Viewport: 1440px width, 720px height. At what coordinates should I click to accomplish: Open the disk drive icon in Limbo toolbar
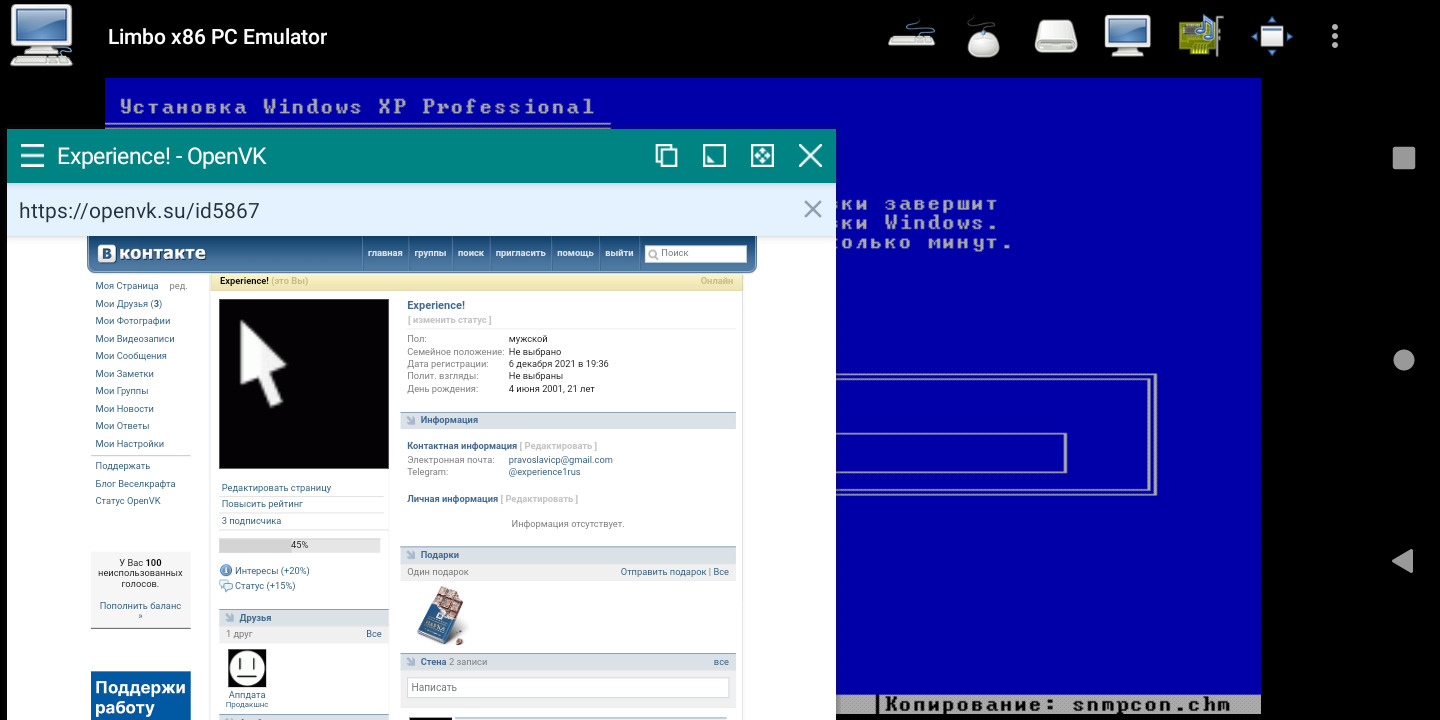(x=1055, y=37)
